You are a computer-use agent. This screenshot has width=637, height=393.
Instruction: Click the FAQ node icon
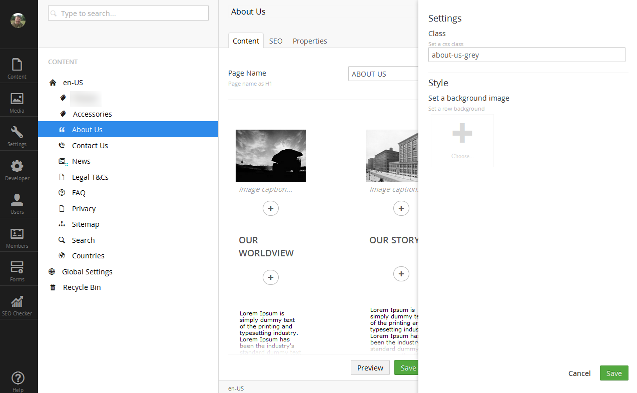tap(62, 193)
